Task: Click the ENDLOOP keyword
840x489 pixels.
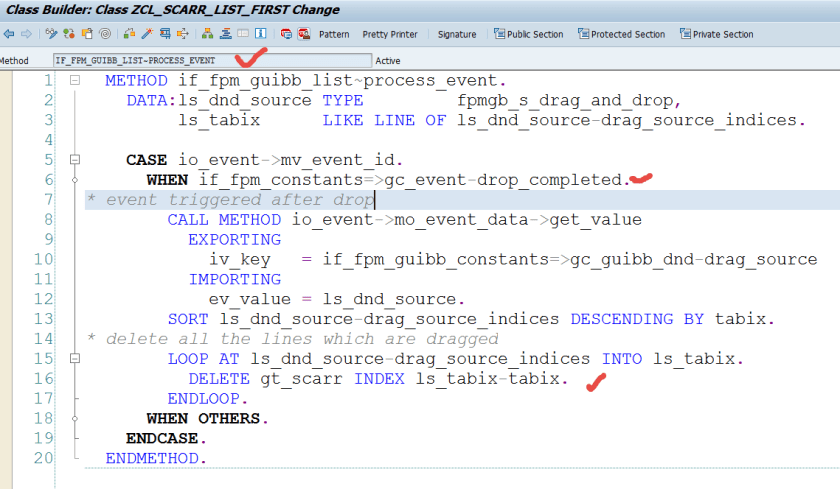Action: click(204, 398)
